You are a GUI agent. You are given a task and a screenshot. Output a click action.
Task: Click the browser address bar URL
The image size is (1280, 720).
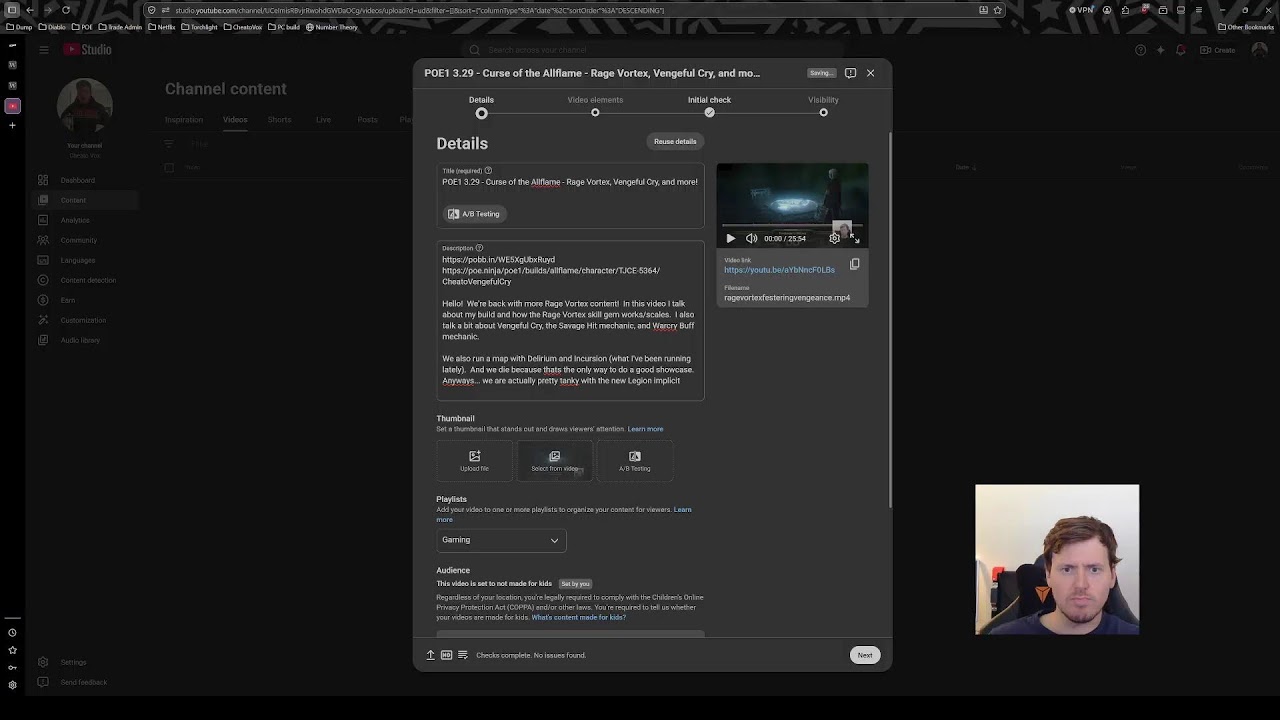[x=420, y=10]
